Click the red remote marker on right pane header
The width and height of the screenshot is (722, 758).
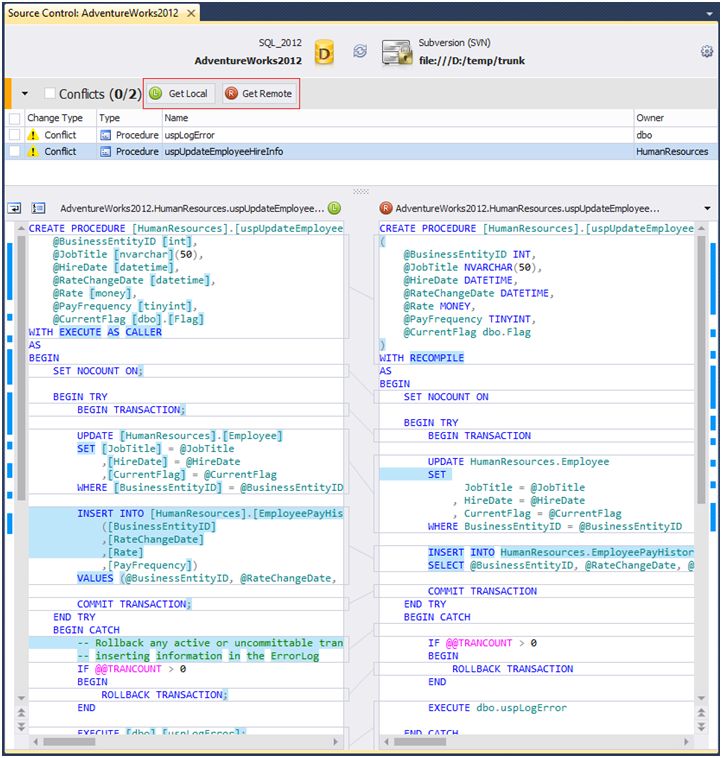click(385, 208)
